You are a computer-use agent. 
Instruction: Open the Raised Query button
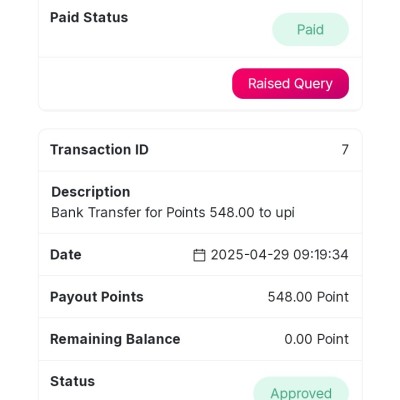[290, 84]
